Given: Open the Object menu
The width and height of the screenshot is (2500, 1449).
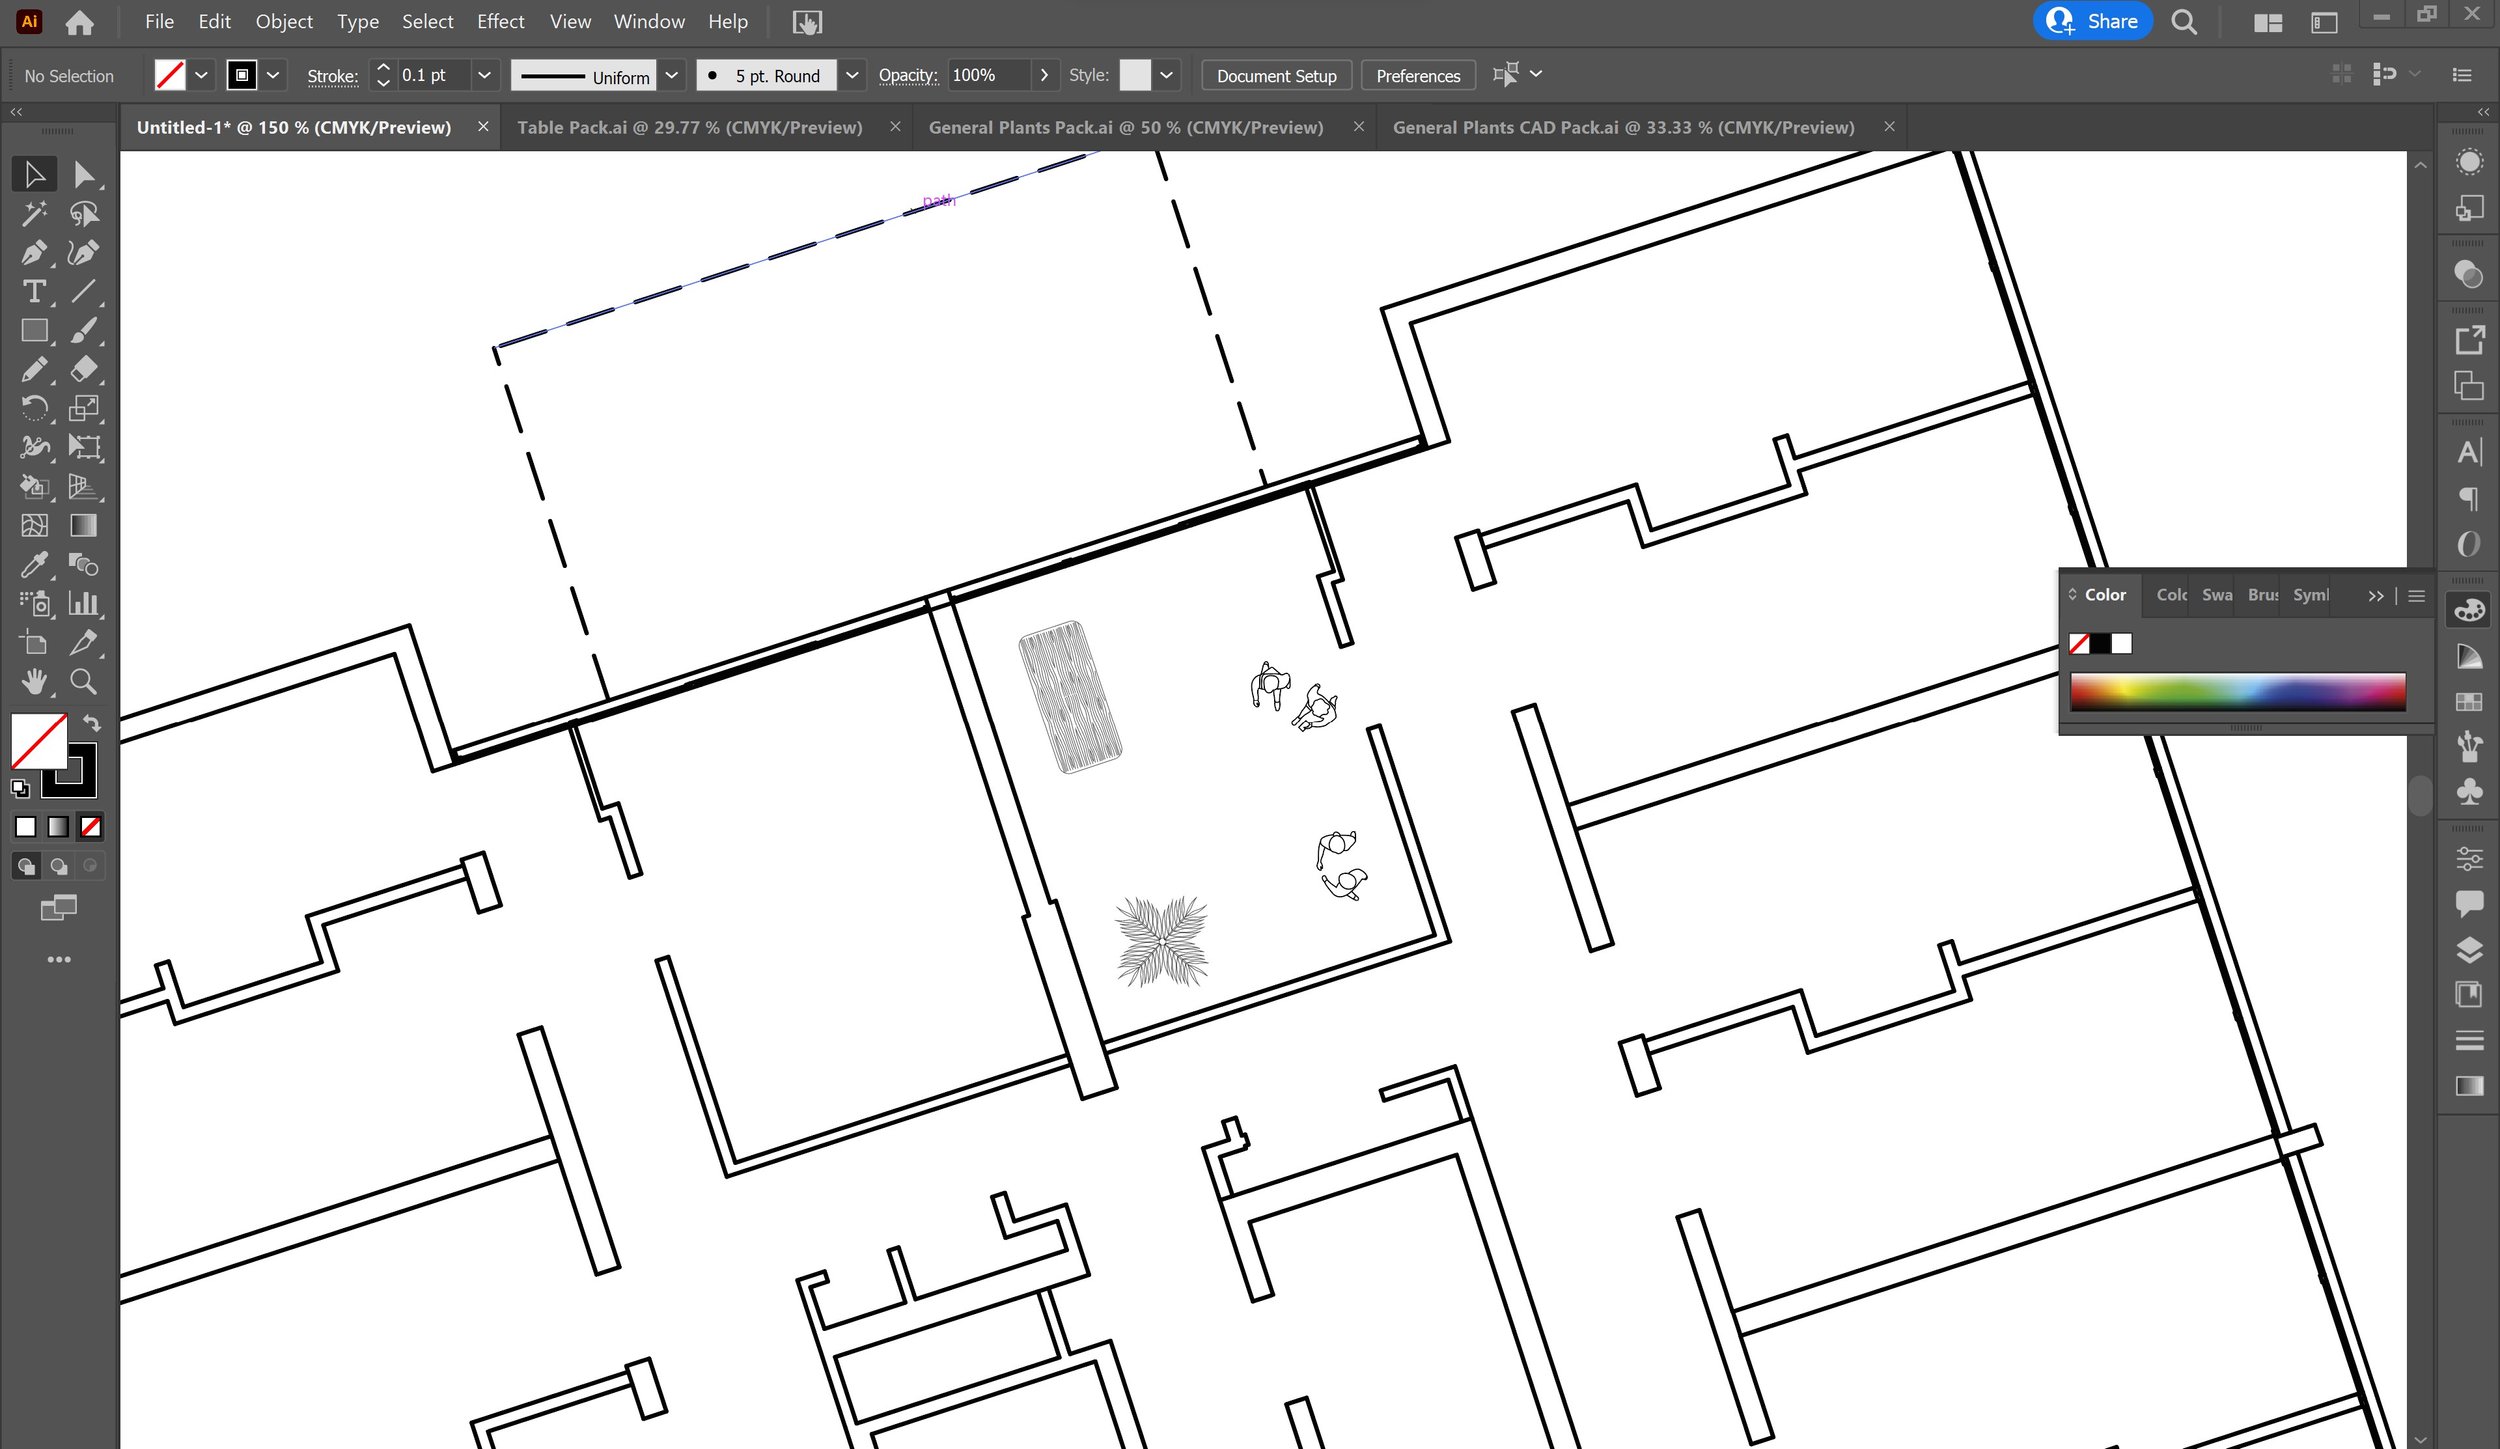Looking at the screenshot, I should [x=284, y=21].
